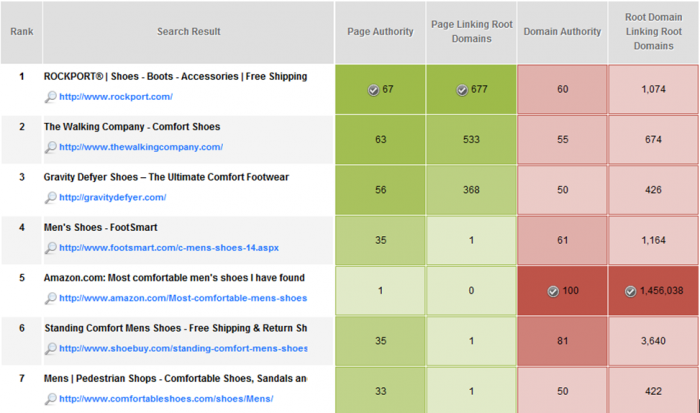Click magnifier icon beside gravitydefyer.com URL

[x=50, y=197]
